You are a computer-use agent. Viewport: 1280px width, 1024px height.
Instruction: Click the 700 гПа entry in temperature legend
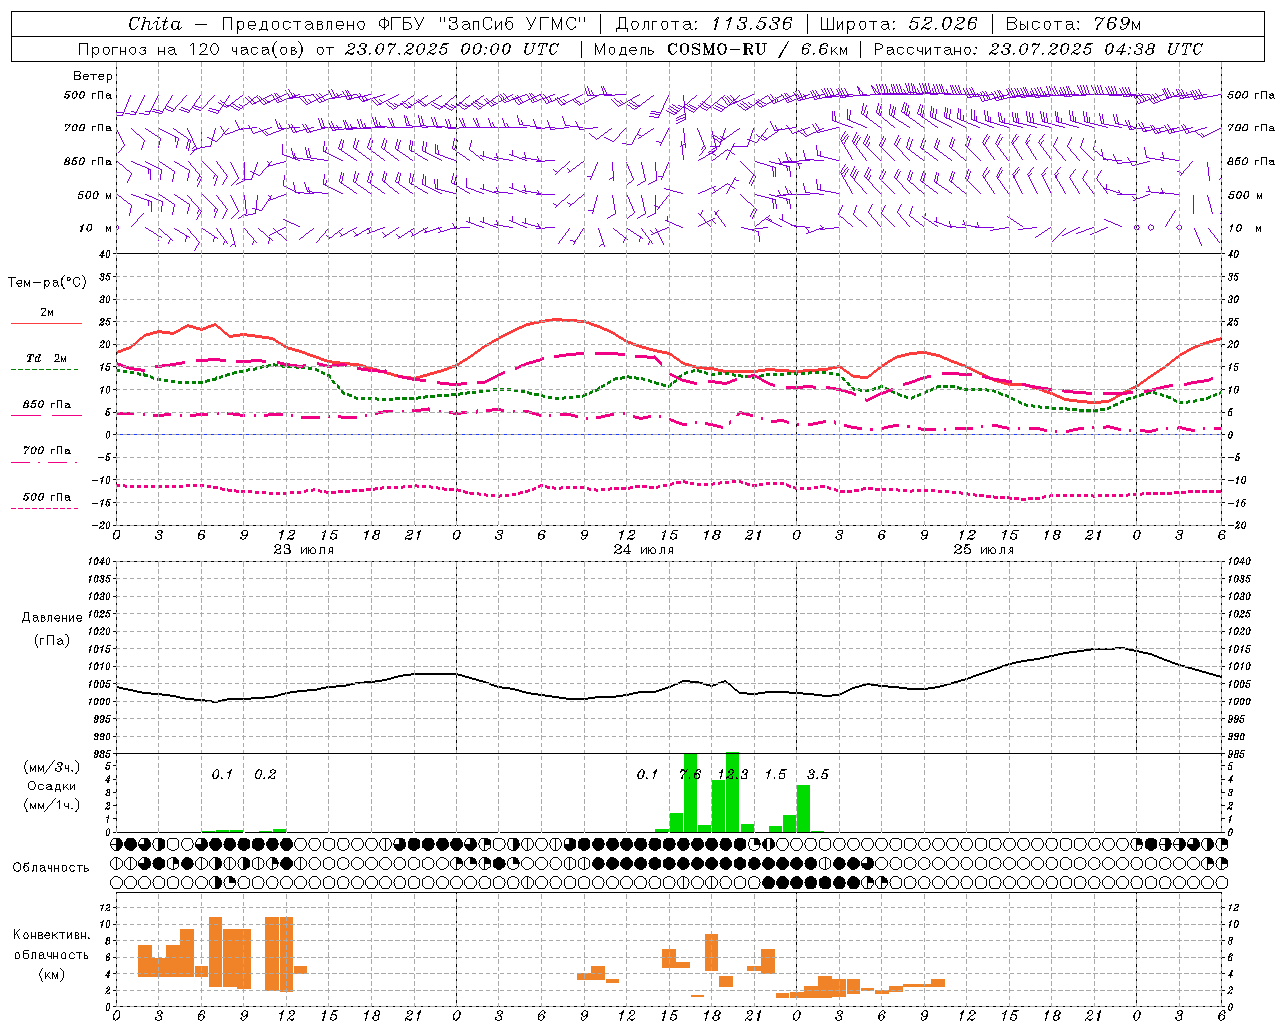pos(46,450)
